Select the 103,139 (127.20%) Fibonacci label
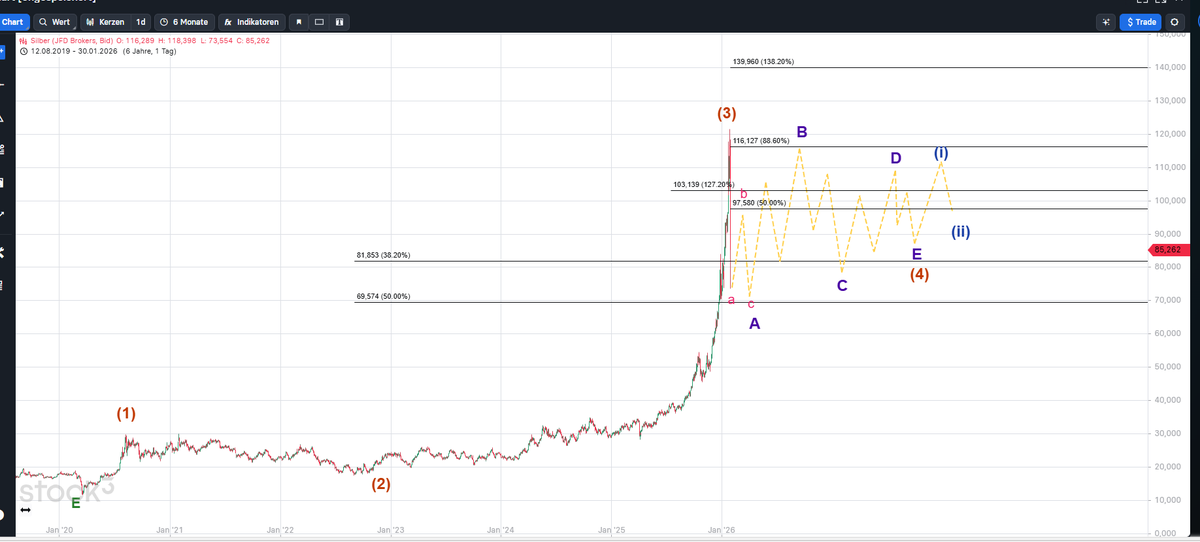 point(703,185)
